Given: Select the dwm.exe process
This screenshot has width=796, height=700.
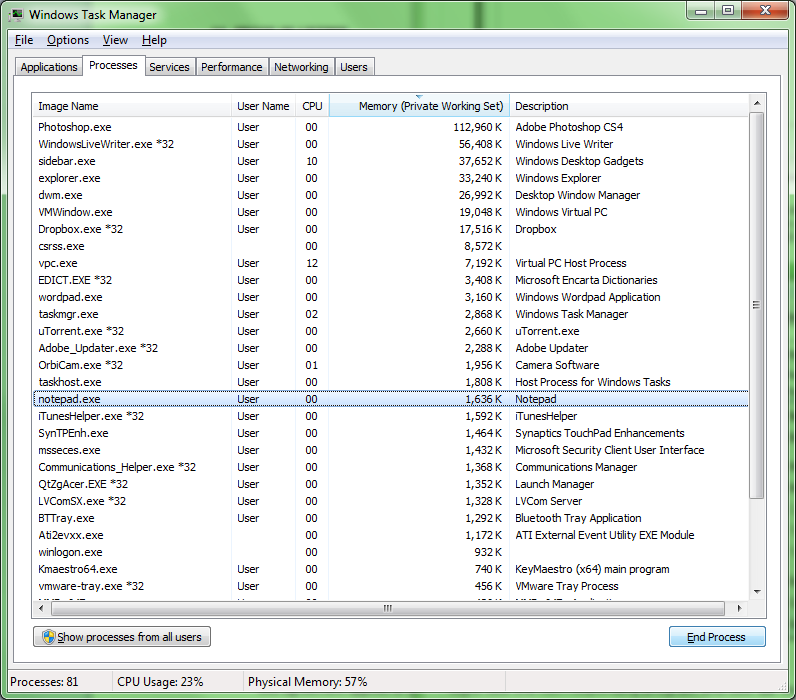Looking at the screenshot, I should (x=390, y=195).
